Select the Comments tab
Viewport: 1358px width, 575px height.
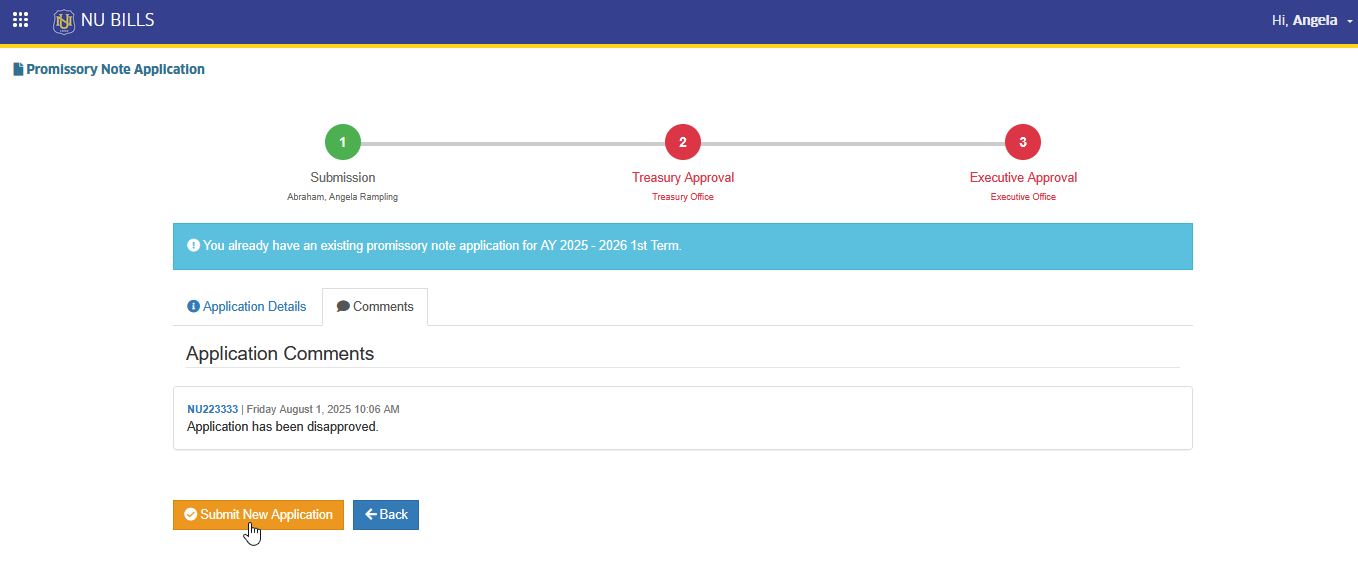375,307
